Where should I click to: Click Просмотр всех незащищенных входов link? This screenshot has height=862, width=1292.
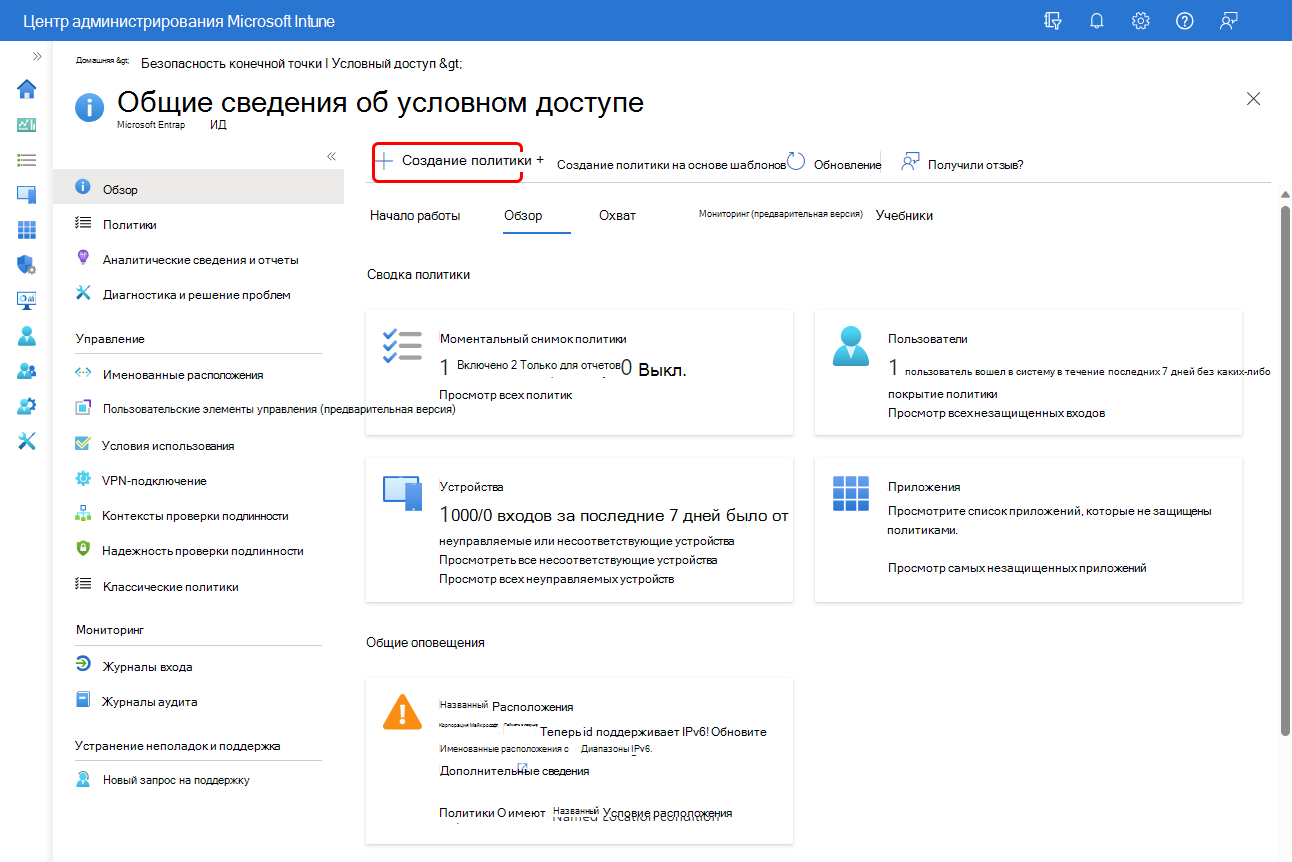coord(996,412)
